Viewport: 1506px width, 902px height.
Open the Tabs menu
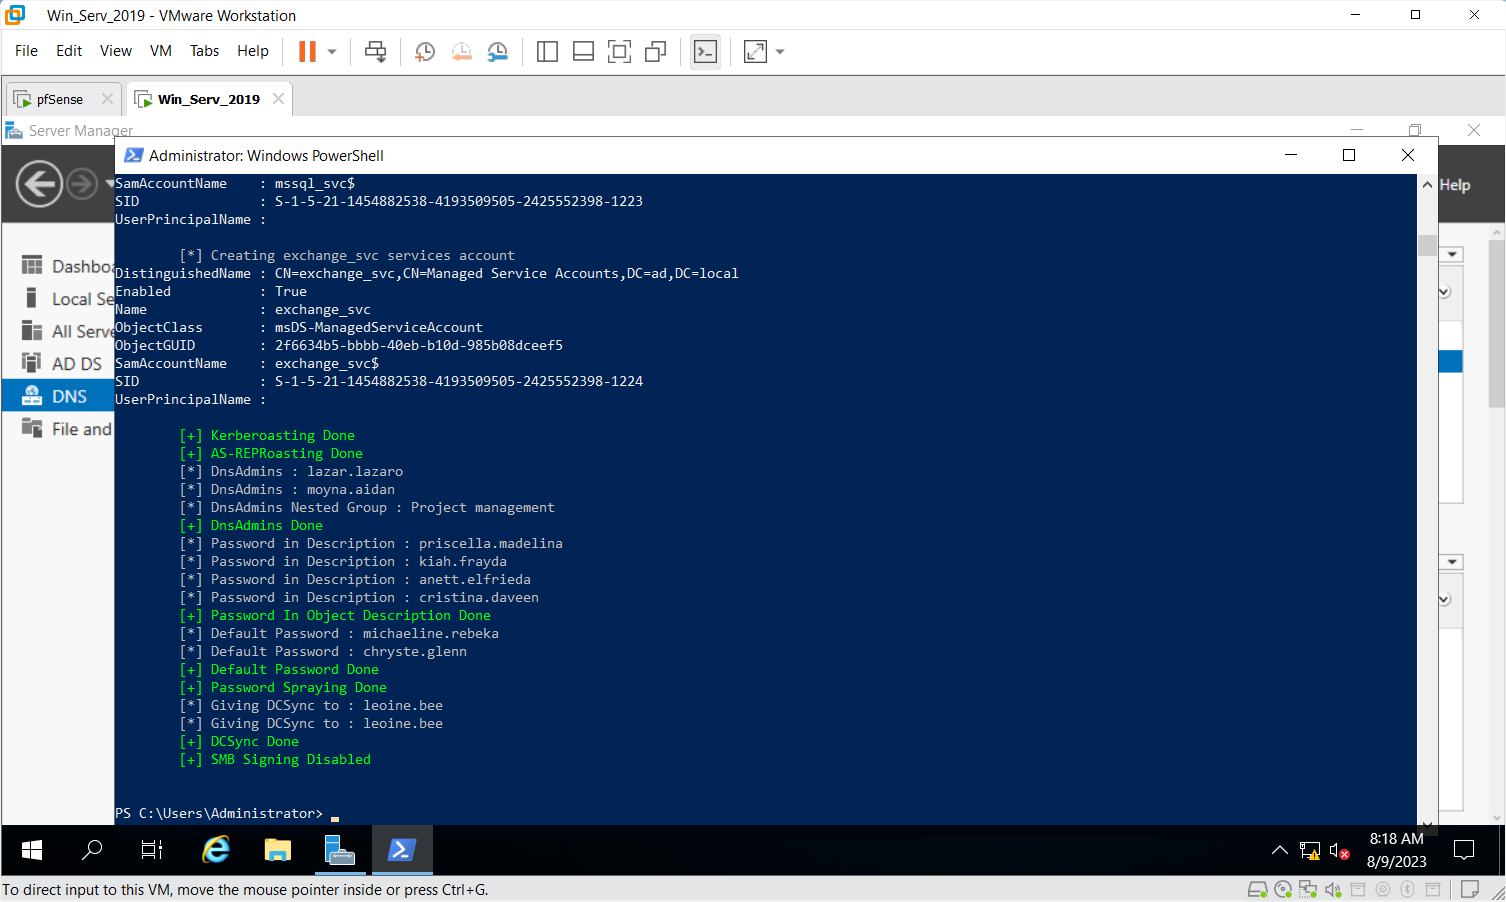click(205, 51)
